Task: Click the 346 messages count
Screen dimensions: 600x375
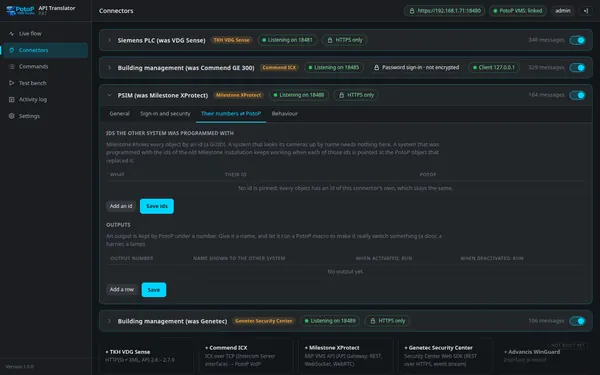Action: pos(546,40)
